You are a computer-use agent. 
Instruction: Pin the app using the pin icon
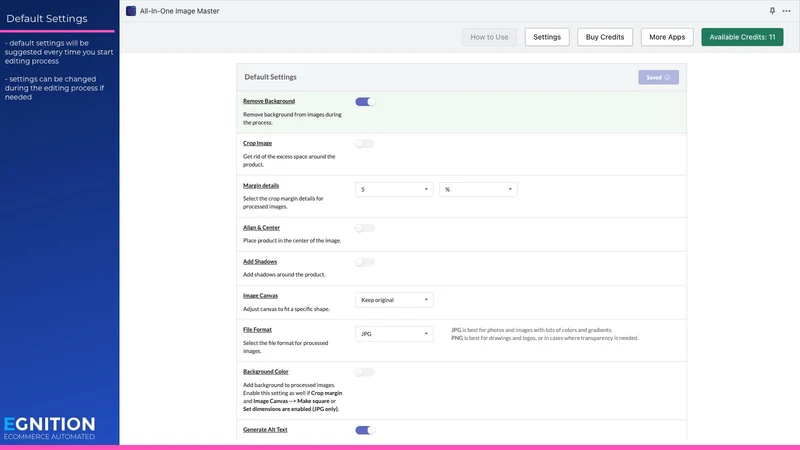click(x=772, y=11)
